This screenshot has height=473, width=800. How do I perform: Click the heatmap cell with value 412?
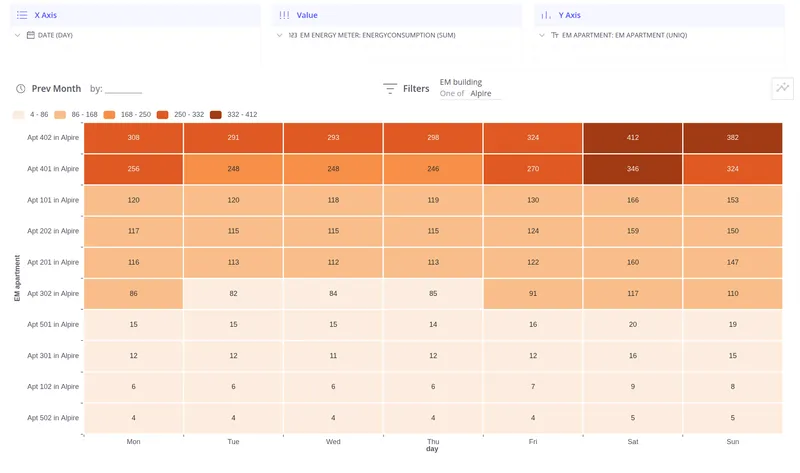pos(633,138)
